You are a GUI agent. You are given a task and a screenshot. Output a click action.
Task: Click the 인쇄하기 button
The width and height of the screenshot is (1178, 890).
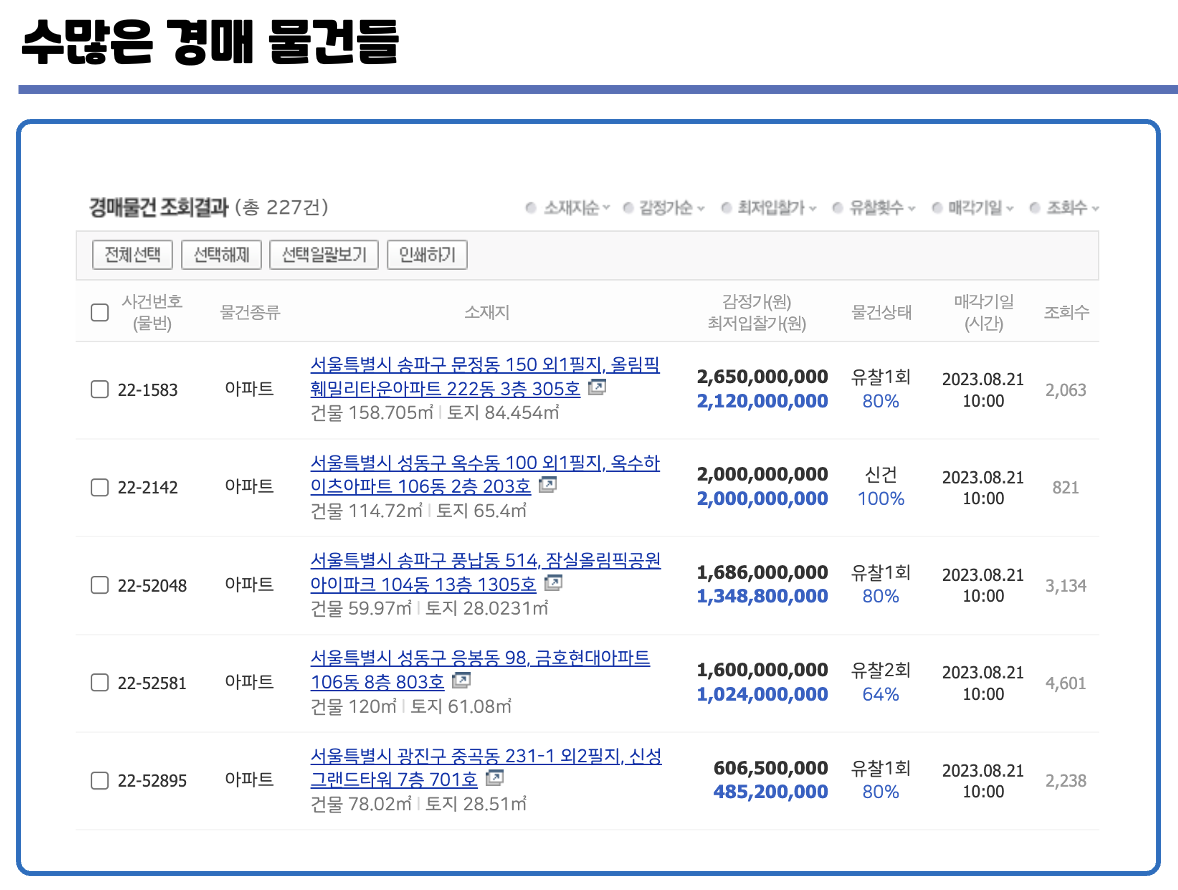click(x=427, y=254)
